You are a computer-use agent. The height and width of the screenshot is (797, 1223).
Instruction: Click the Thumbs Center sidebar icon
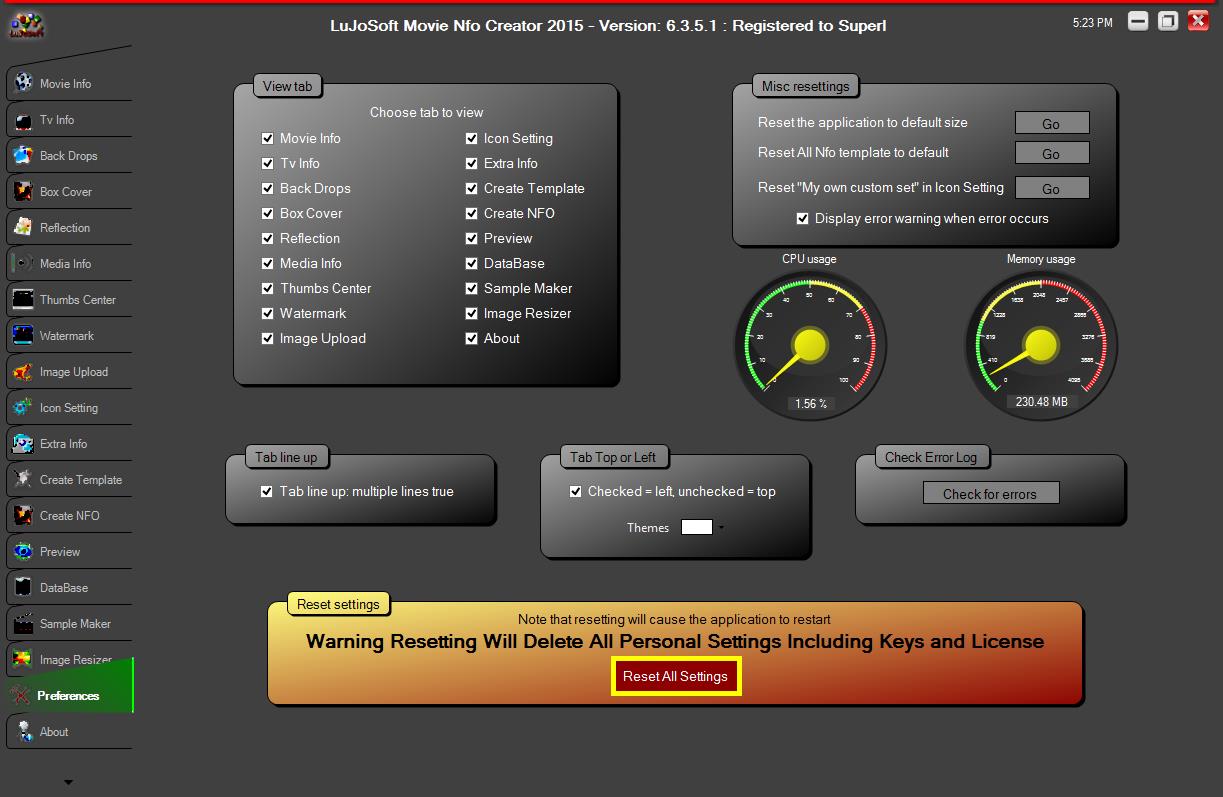[23, 299]
